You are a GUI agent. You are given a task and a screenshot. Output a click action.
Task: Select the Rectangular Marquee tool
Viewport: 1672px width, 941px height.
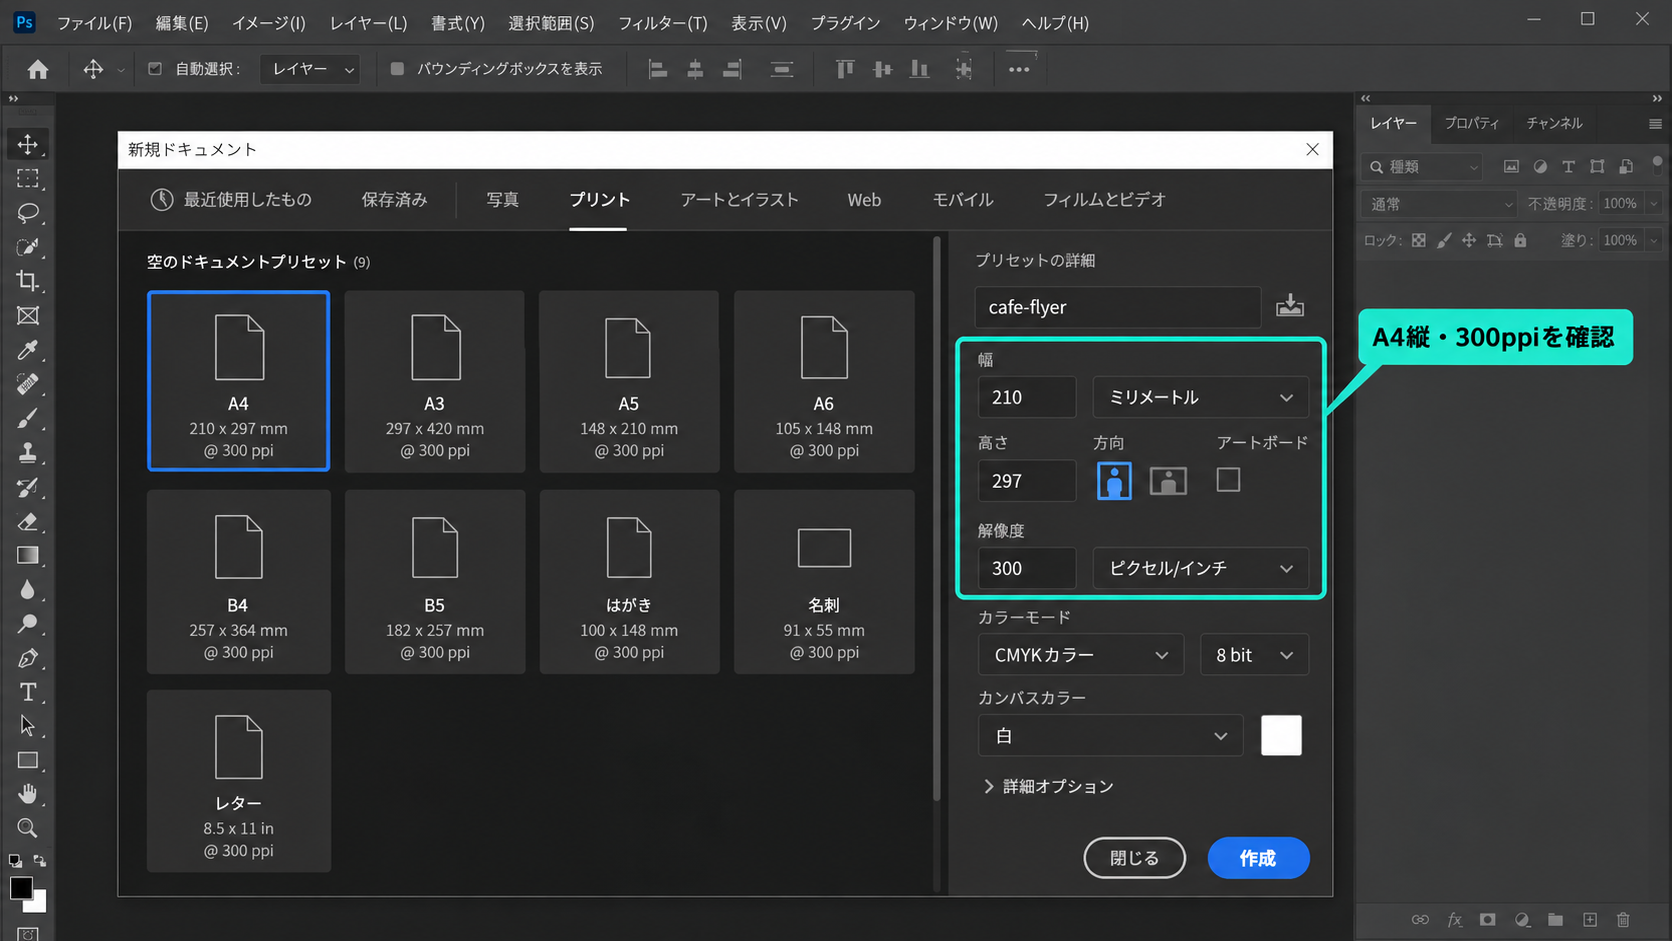point(28,179)
